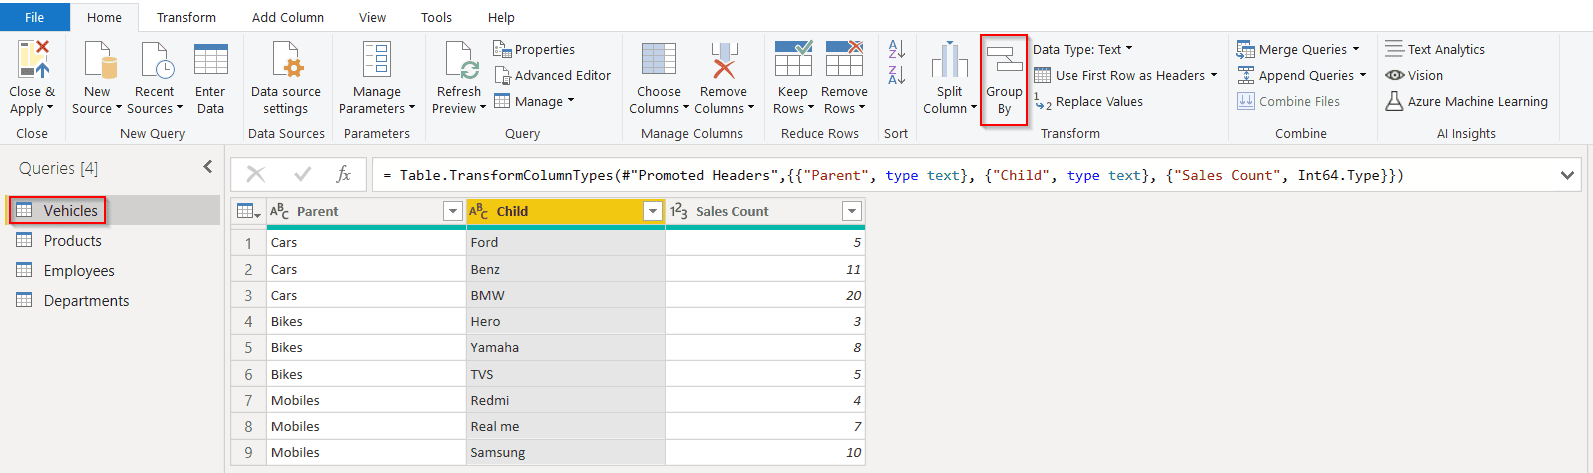
Task: Click Combine Files
Action: [1288, 101]
